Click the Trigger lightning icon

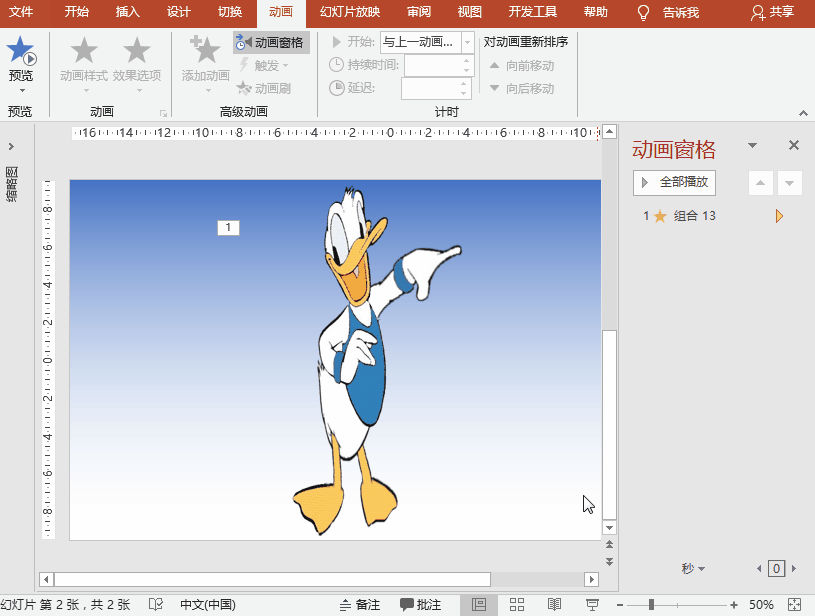coord(244,65)
